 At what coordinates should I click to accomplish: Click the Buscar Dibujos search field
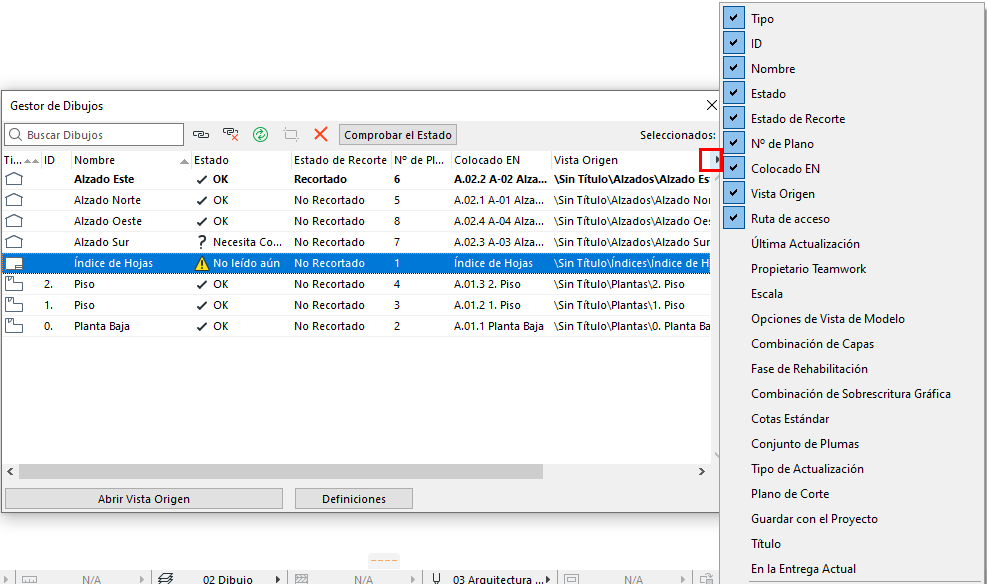[94, 135]
